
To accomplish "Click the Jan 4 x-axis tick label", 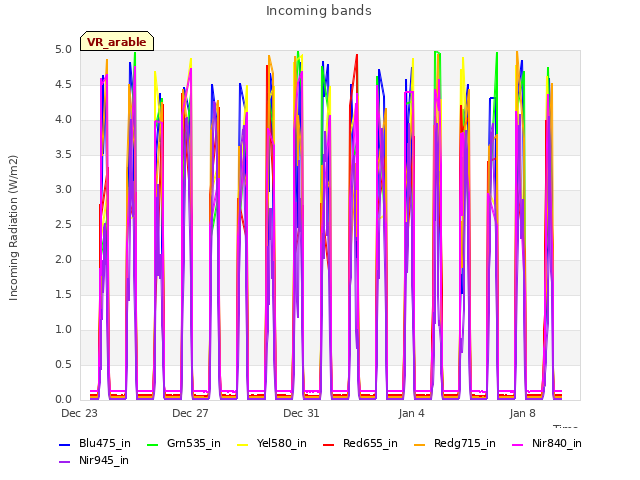I will [x=412, y=413].
